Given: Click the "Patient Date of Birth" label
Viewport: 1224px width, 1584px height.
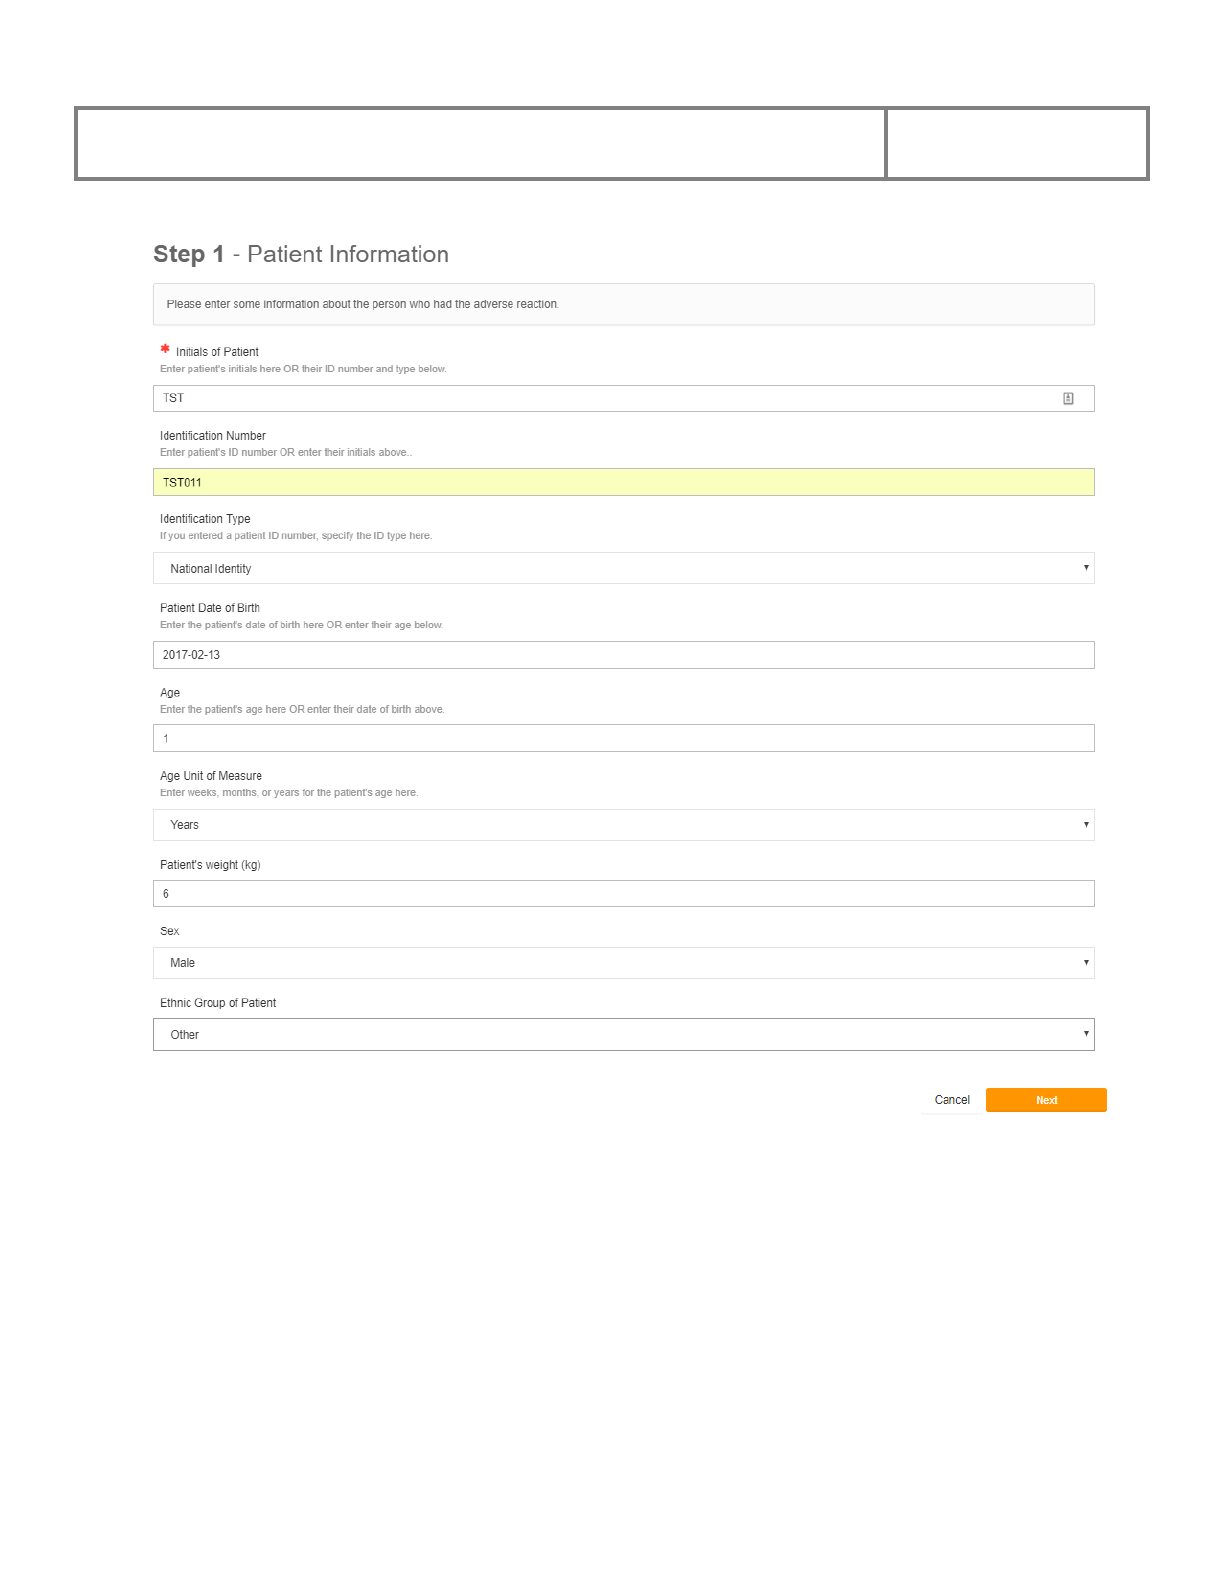Looking at the screenshot, I should pyautogui.click(x=210, y=608).
